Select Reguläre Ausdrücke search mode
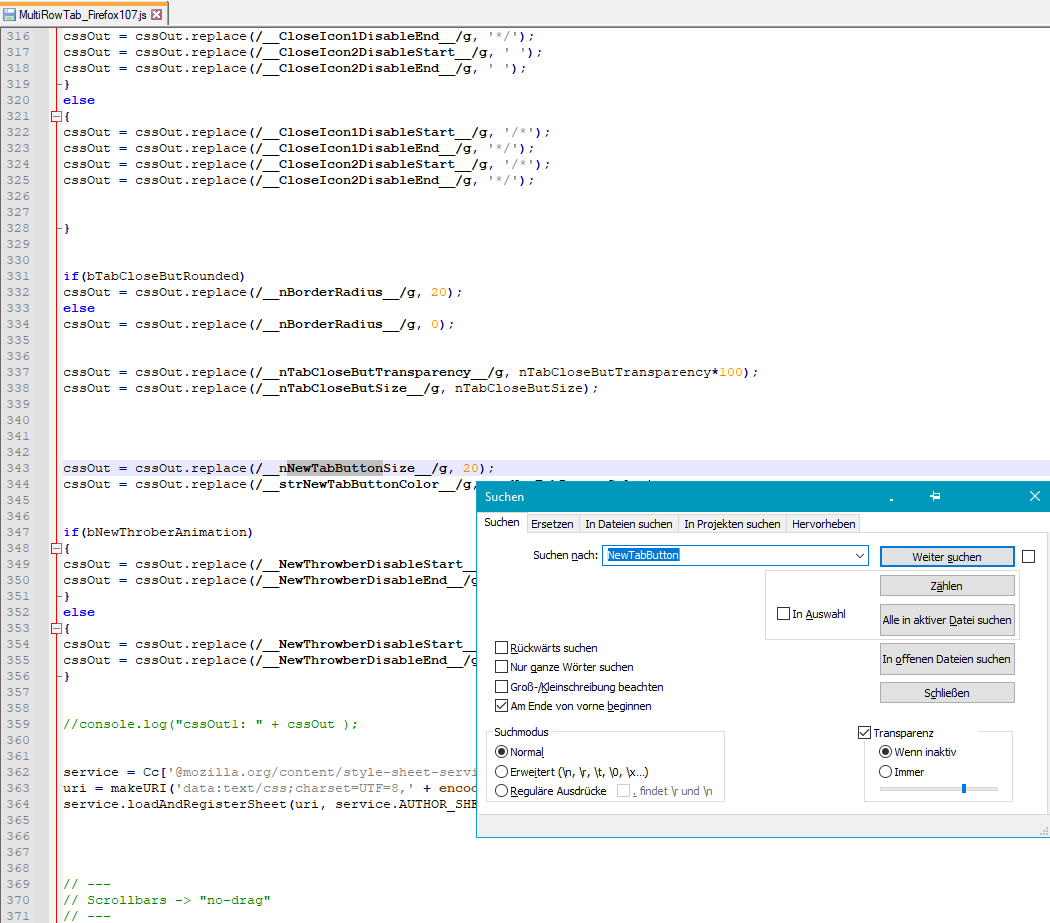Screen dimensions: 1050x923 click(x=502, y=791)
